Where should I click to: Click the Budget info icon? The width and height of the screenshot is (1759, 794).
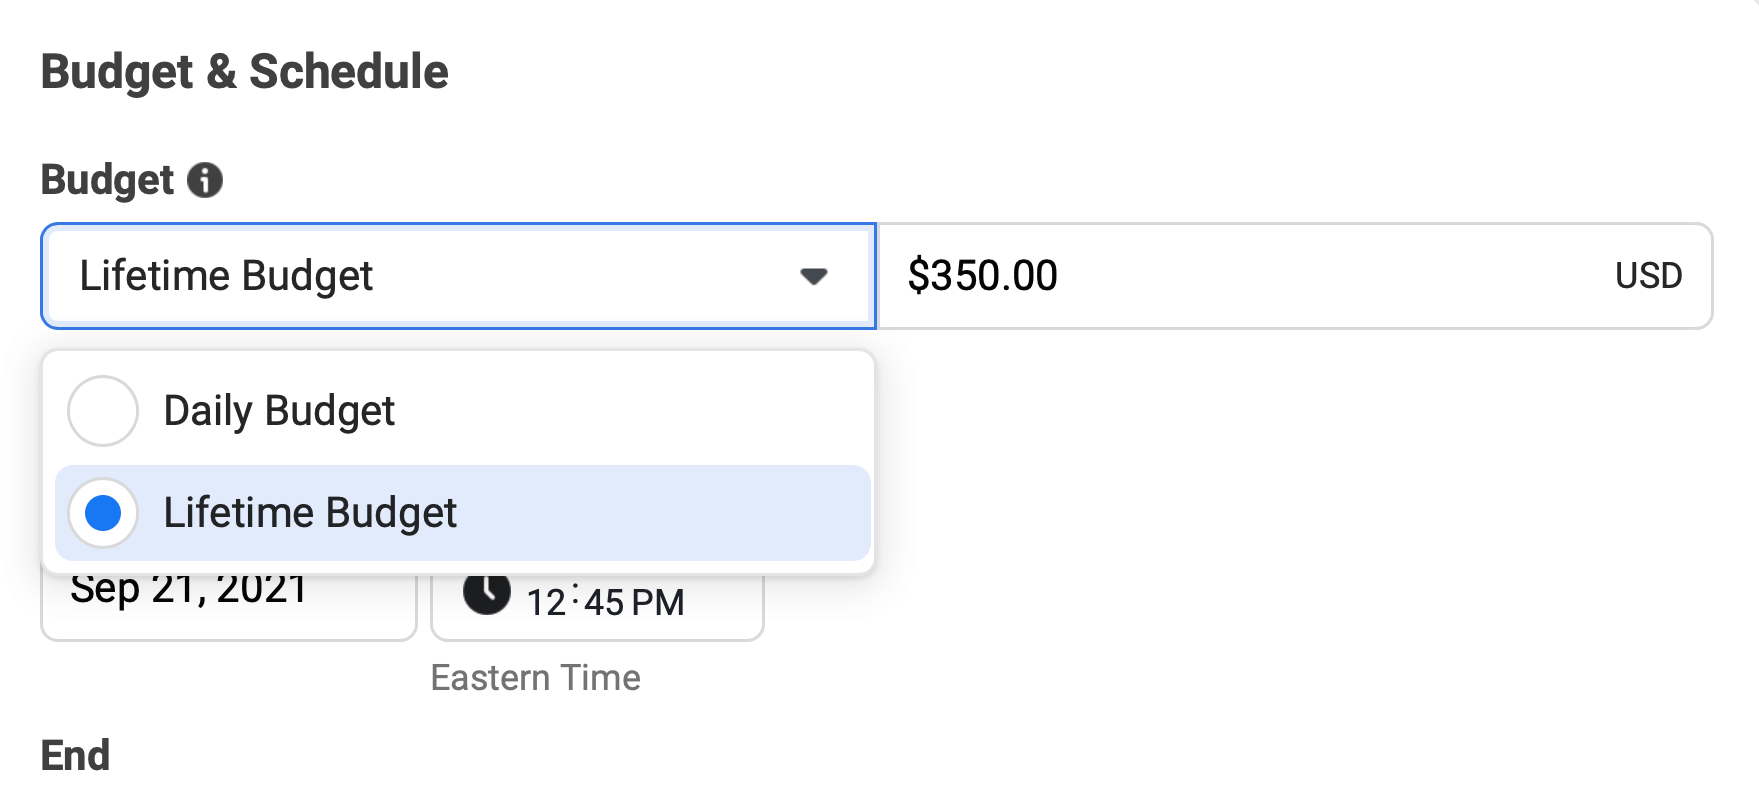click(x=206, y=180)
